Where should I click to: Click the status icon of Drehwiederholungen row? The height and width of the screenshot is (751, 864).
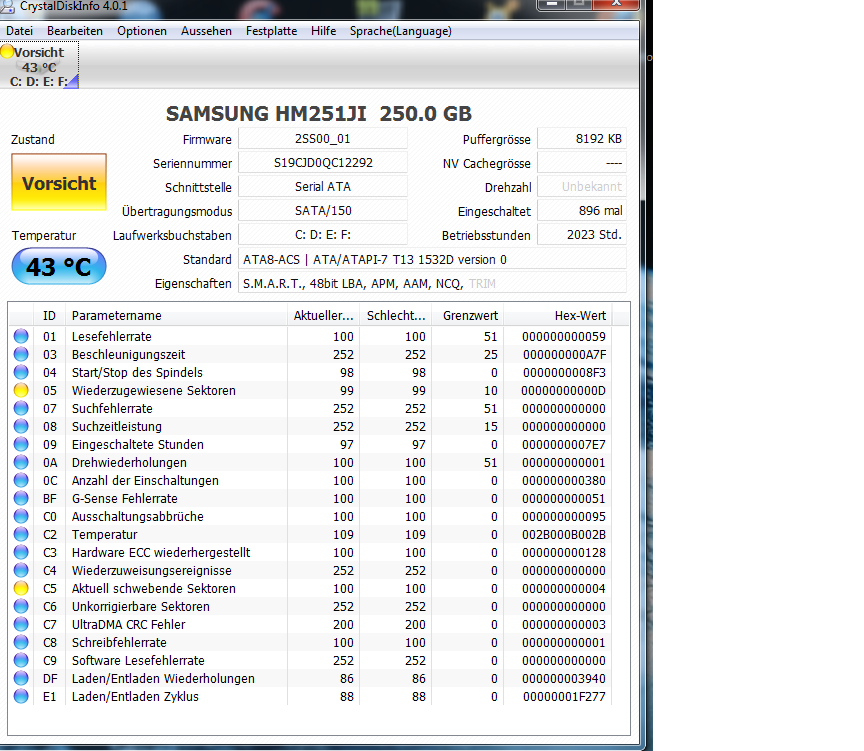click(21, 462)
